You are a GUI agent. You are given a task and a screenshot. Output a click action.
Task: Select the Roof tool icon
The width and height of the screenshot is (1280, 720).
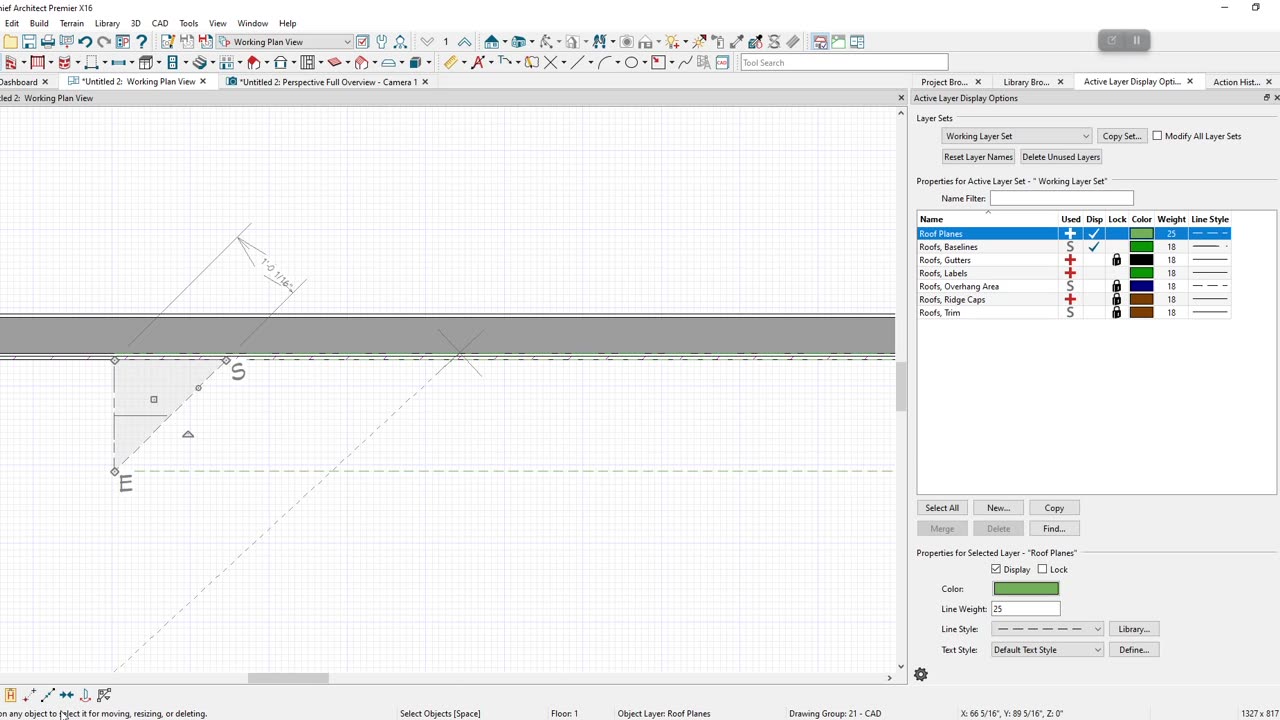tap(253, 62)
